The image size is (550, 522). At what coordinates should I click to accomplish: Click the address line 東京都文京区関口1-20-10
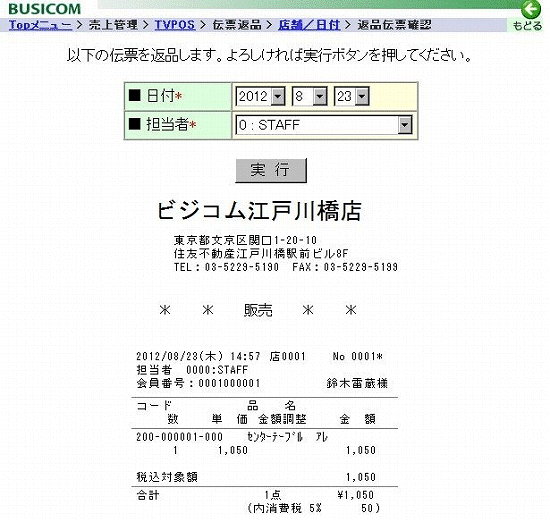(x=245, y=240)
